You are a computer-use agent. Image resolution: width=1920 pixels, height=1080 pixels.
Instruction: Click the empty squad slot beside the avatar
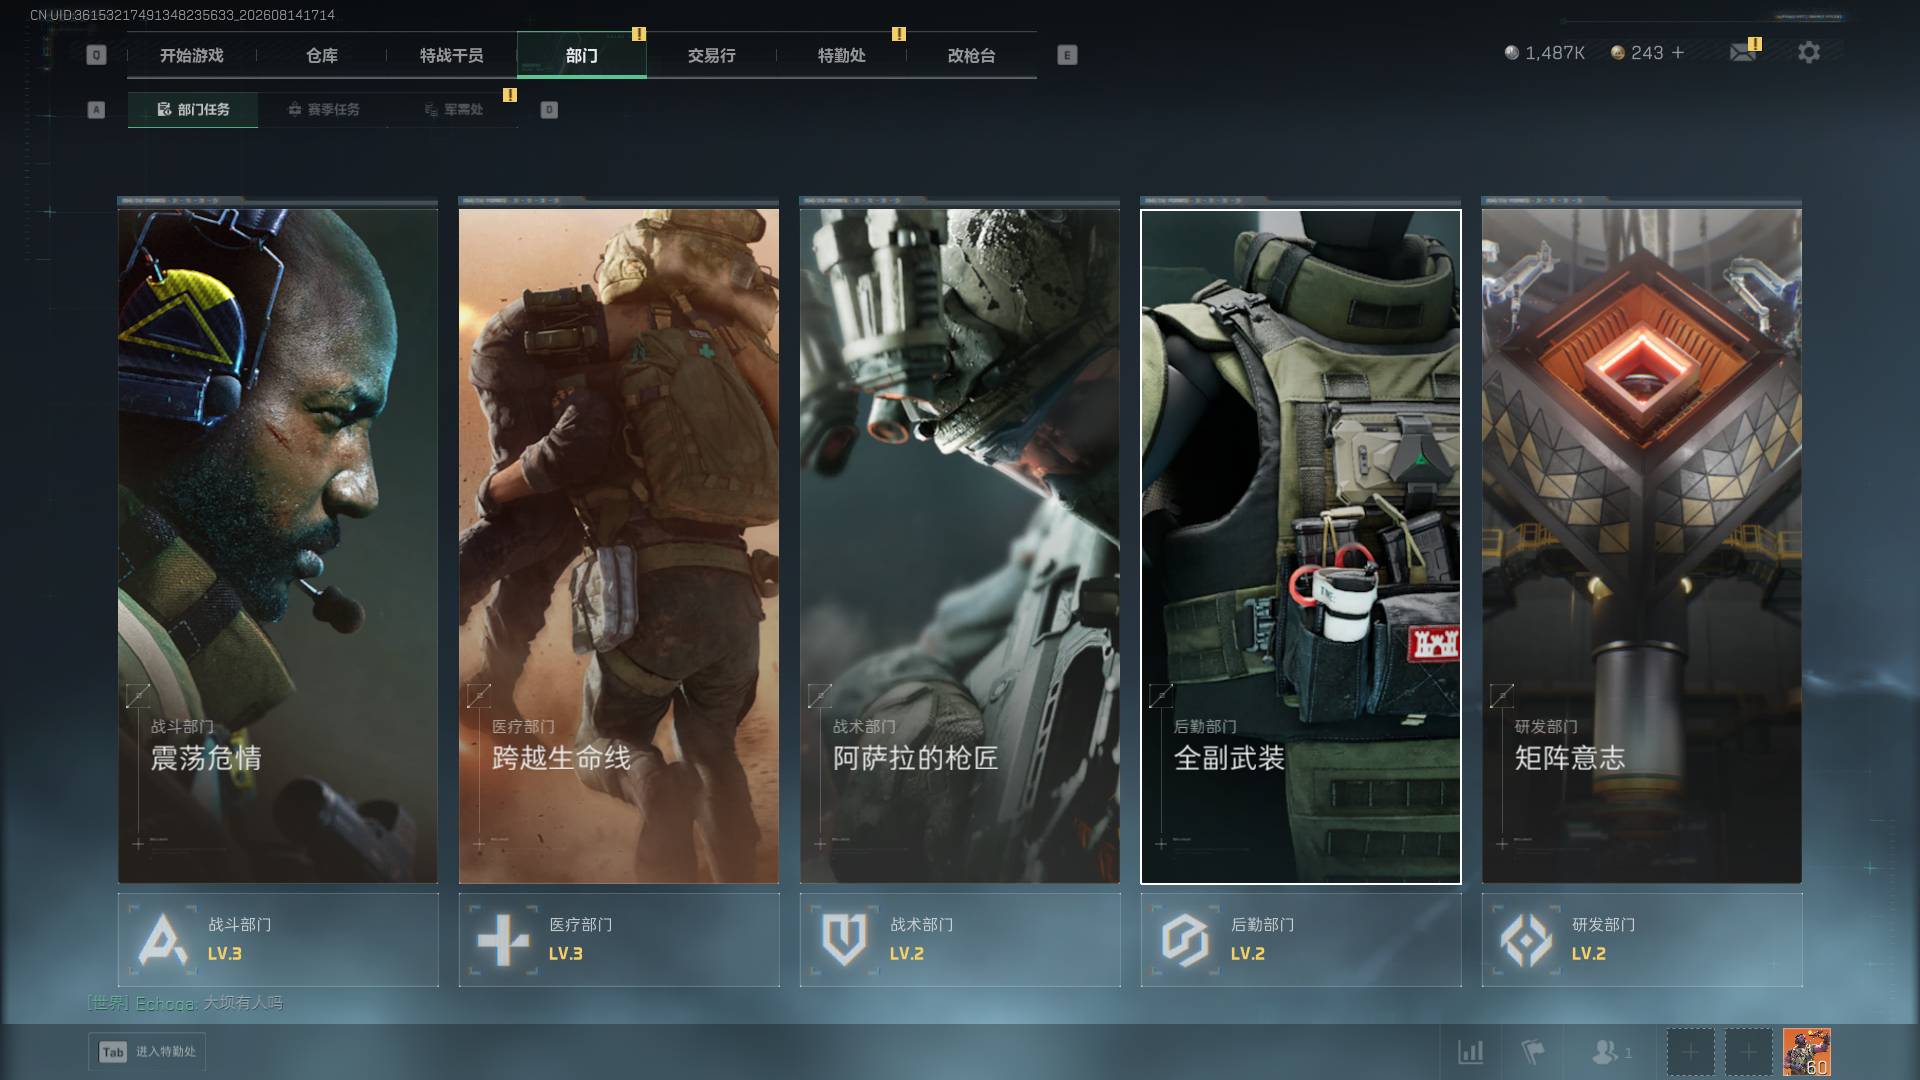point(1748,1052)
